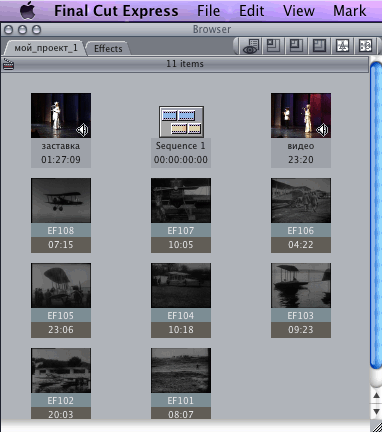The image size is (382, 432).
Task: Select the EF104 clip thumbnail
Action: pos(181,285)
